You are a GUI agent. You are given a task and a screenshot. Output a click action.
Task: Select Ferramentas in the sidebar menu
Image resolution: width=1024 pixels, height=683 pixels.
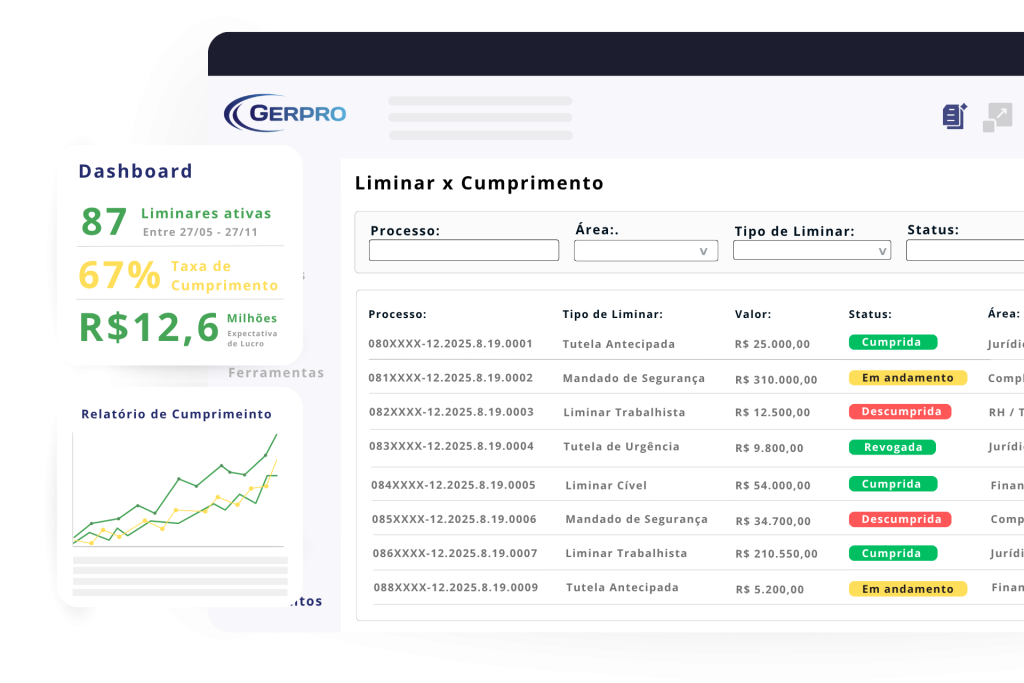276,373
